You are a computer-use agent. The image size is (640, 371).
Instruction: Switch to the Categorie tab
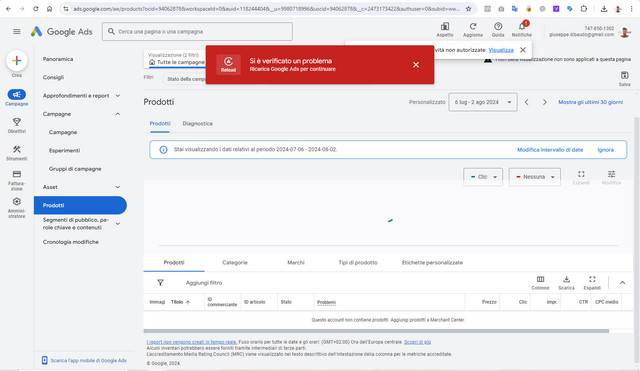(x=235, y=262)
